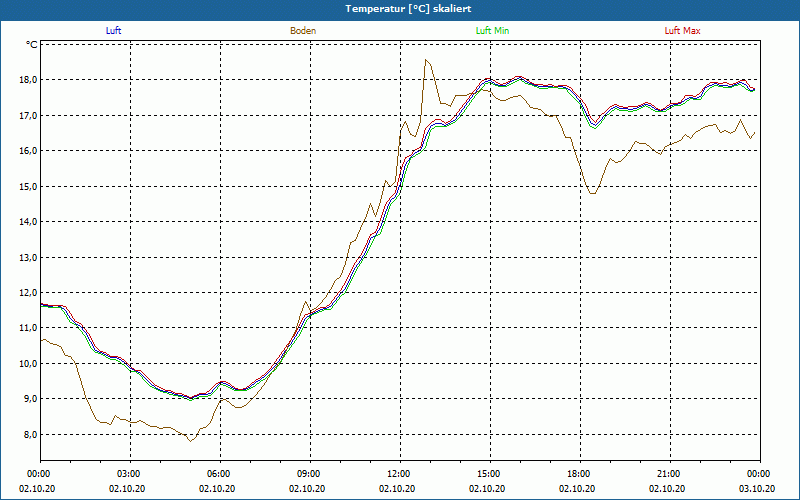The image size is (800, 500).
Task: Click the blue 'Luft' legend label
Action: tap(113, 31)
